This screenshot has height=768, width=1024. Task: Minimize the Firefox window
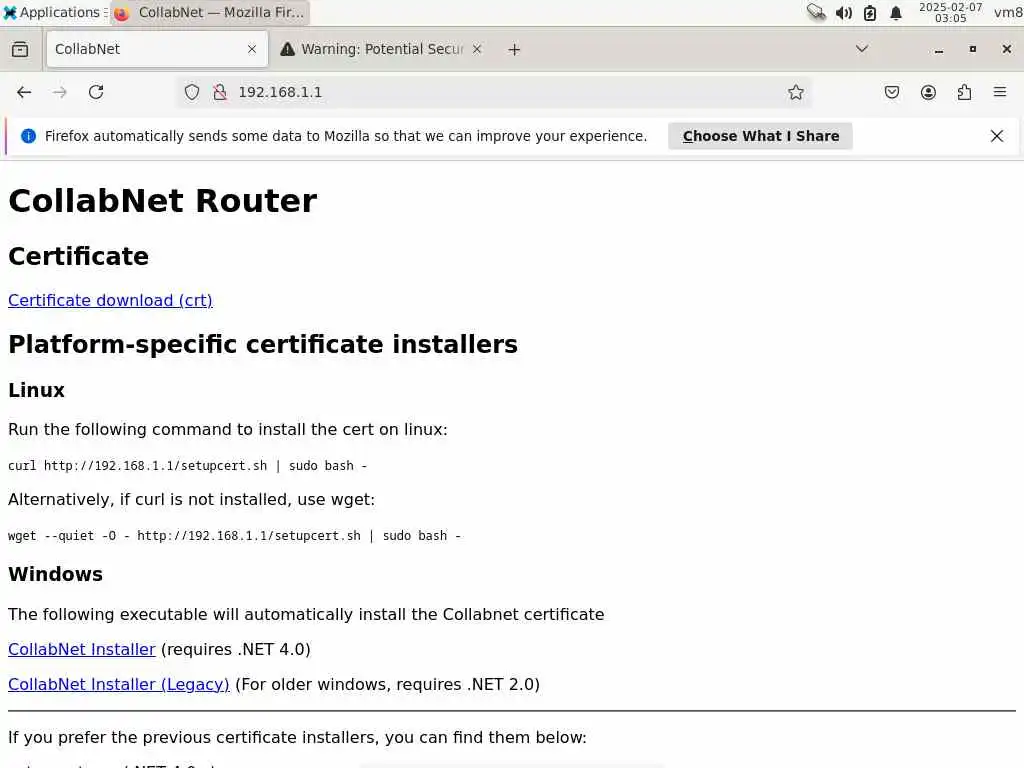click(938, 50)
